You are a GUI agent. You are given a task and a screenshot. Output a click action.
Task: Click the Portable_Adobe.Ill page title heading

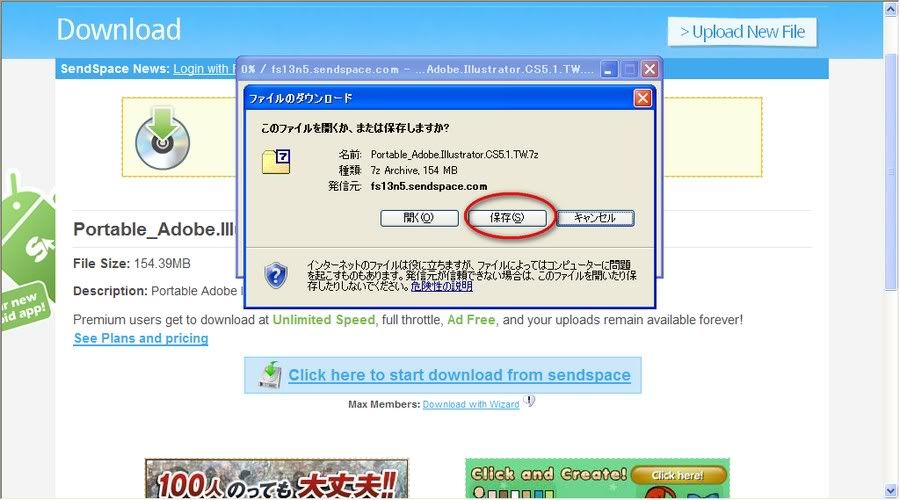click(155, 229)
